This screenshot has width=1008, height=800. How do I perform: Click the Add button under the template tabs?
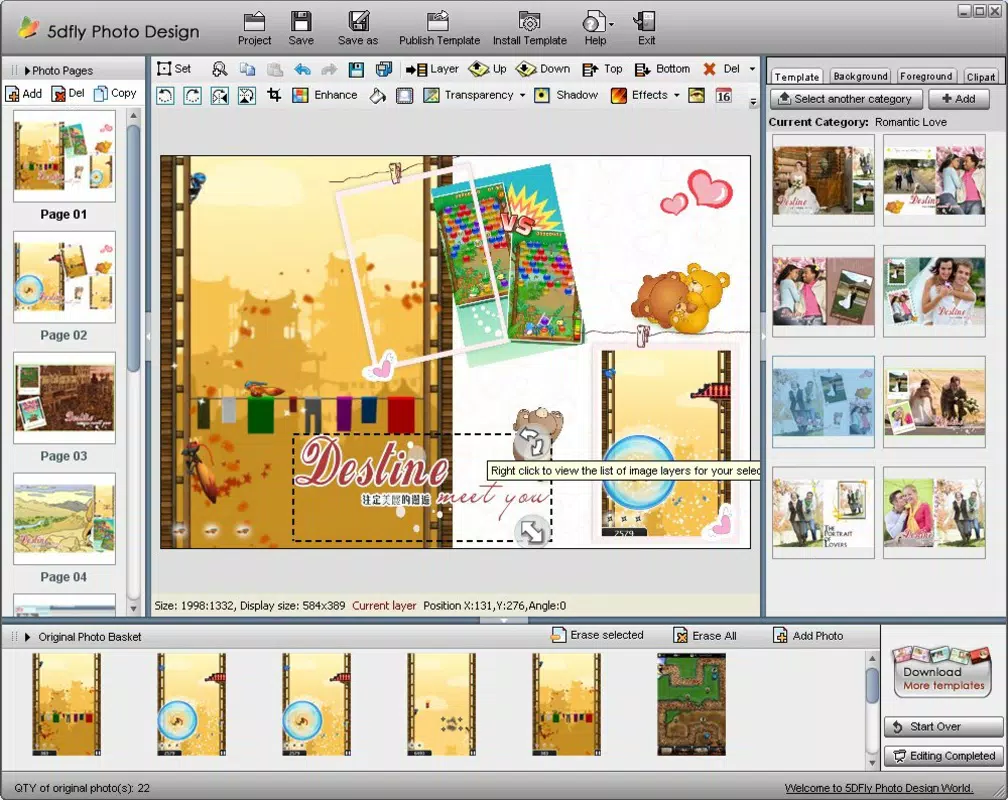[958, 99]
